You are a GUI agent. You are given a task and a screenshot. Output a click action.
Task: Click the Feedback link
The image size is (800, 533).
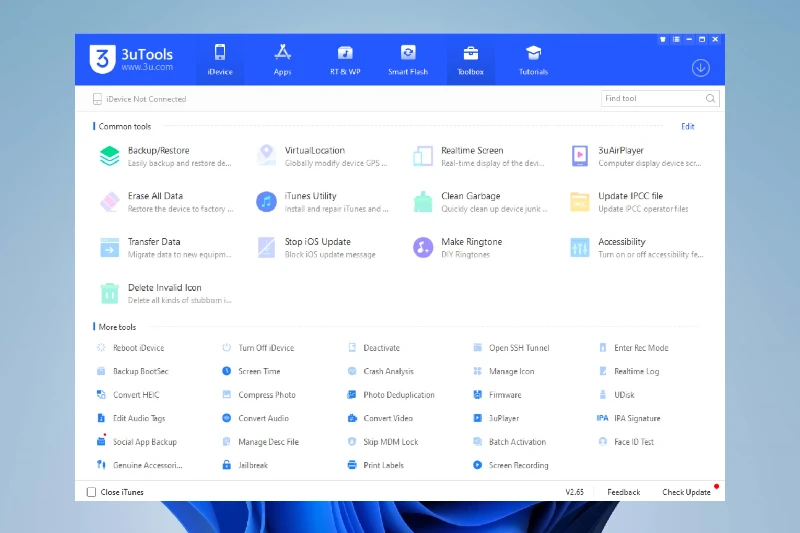[x=623, y=492]
